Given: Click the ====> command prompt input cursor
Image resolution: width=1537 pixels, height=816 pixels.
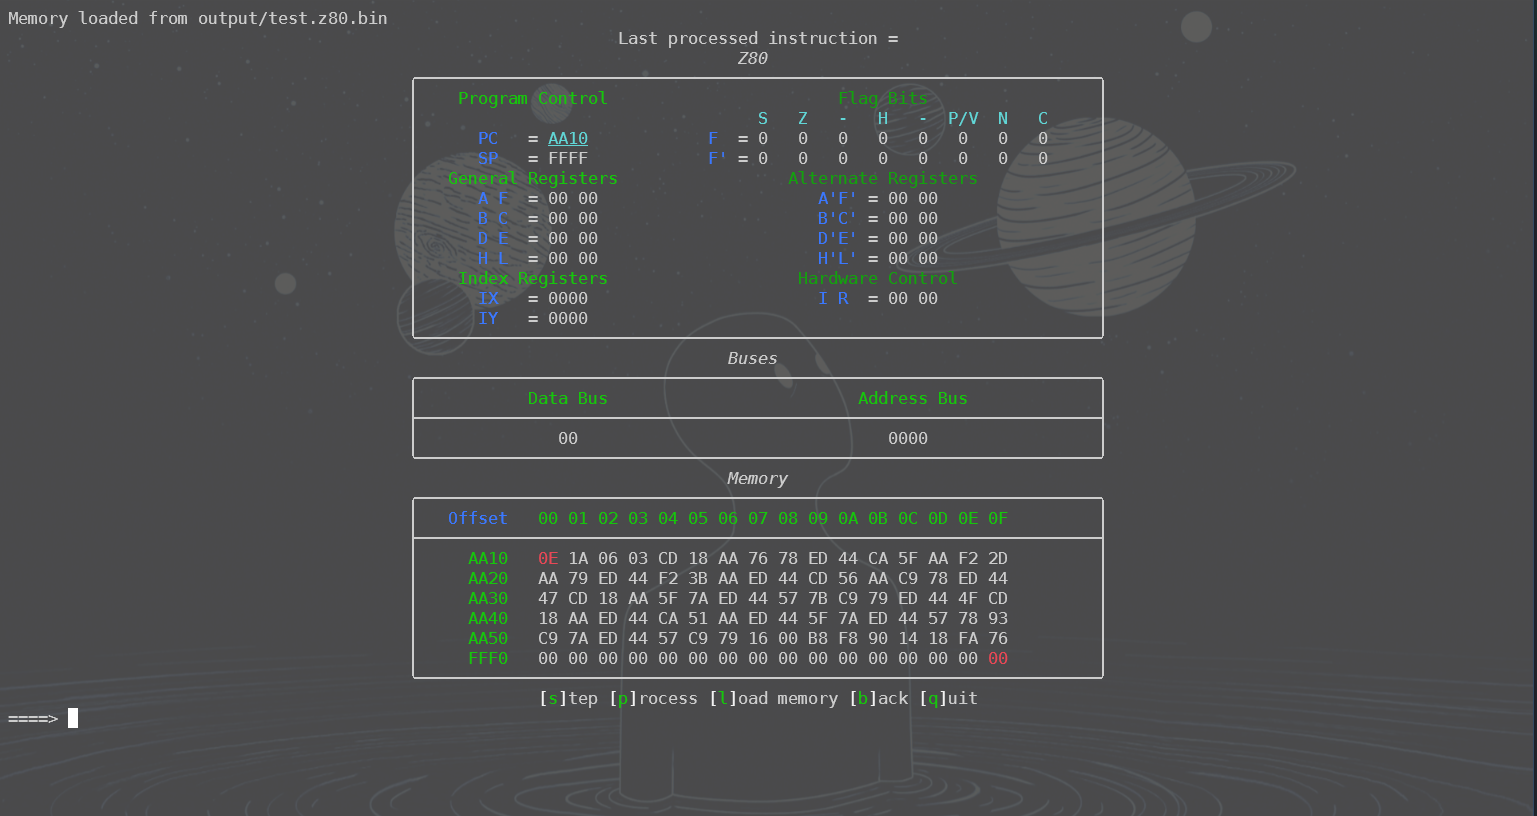Looking at the screenshot, I should (x=73, y=718).
